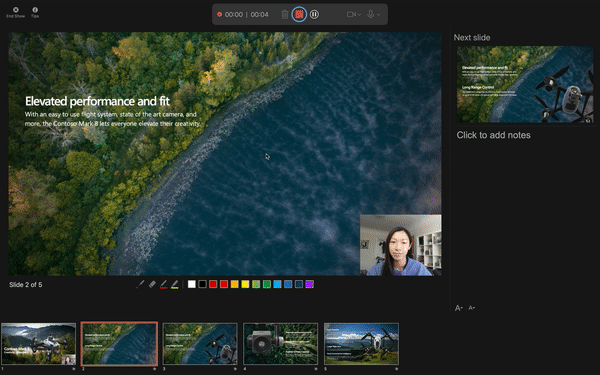600x375 pixels.
Task: Select slide 3 thumbnail in filmstrip
Action: [x=200, y=344]
